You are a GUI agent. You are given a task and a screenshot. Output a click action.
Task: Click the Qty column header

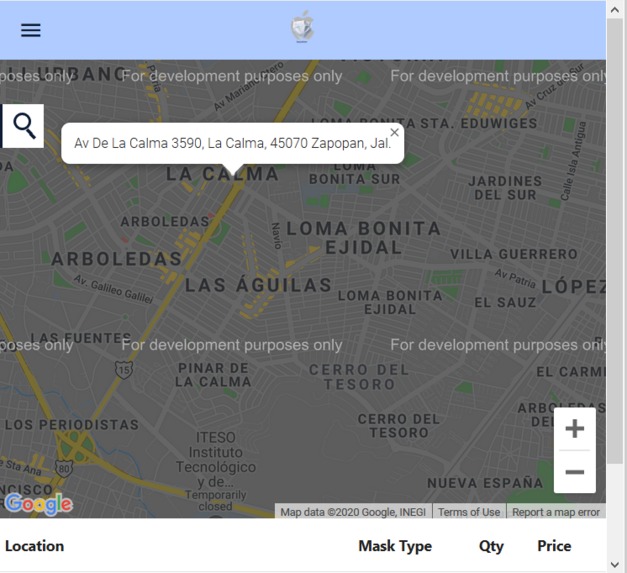point(491,547)
